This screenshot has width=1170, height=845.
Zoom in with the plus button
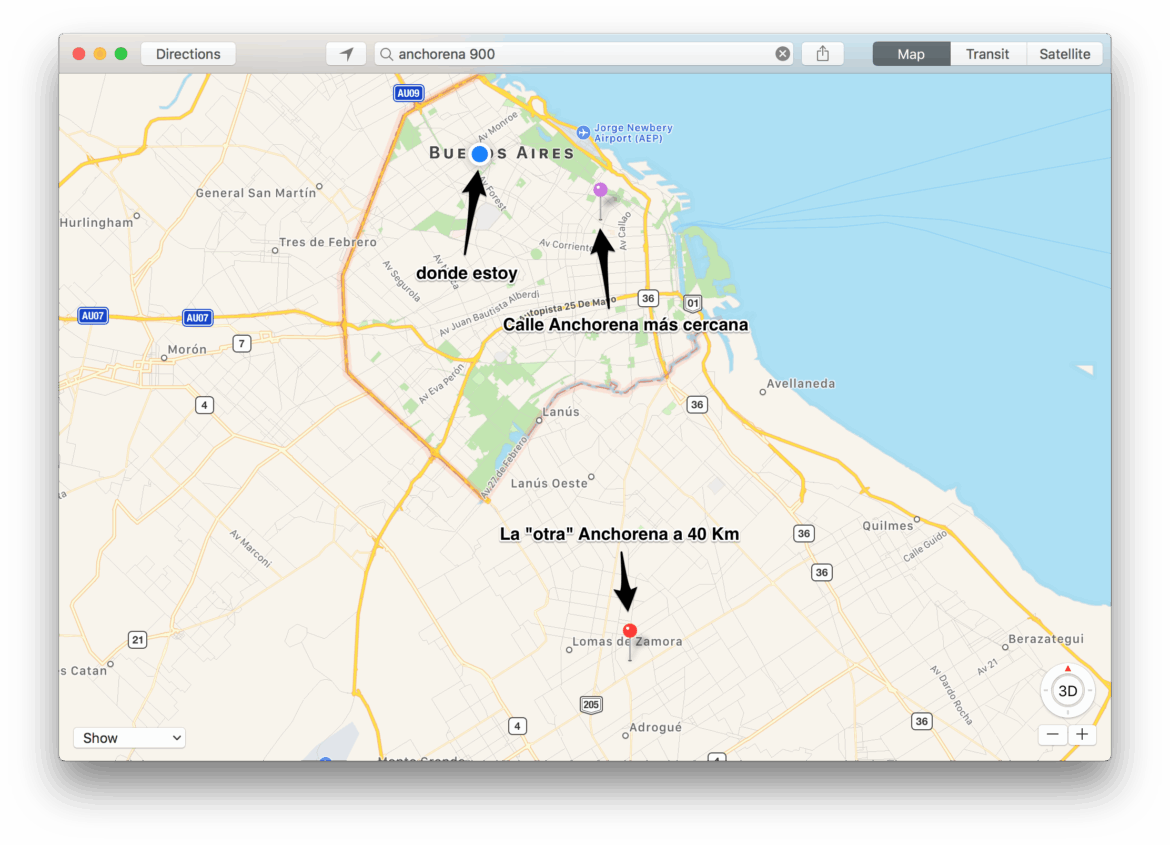tap(1082, 733)
